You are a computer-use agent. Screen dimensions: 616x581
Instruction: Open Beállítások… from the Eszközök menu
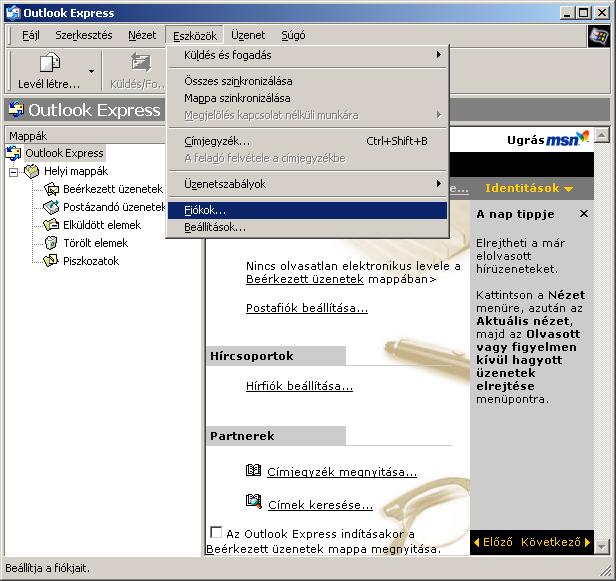coord(308,227)
